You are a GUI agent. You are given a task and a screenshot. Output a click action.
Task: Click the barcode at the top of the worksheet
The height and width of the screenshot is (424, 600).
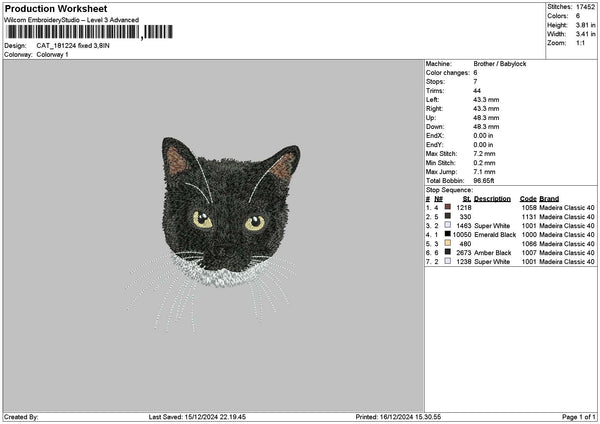pos(72,33)
